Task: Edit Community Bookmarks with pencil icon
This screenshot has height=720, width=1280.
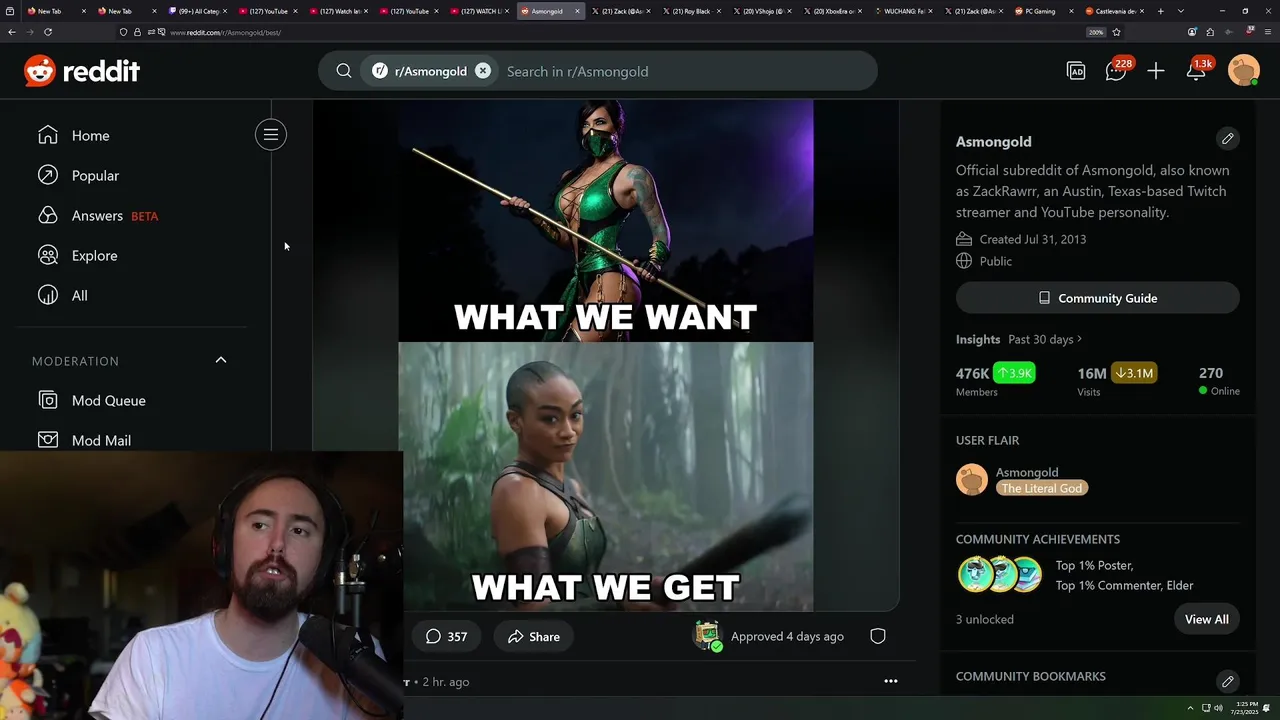Action: 1227,681
